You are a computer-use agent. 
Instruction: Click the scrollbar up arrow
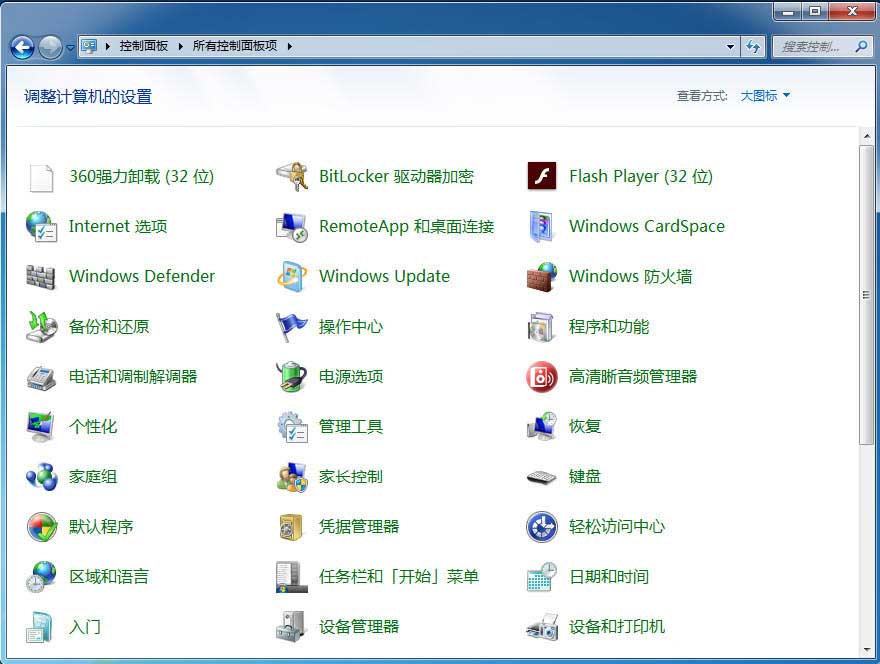coord(867,136)
